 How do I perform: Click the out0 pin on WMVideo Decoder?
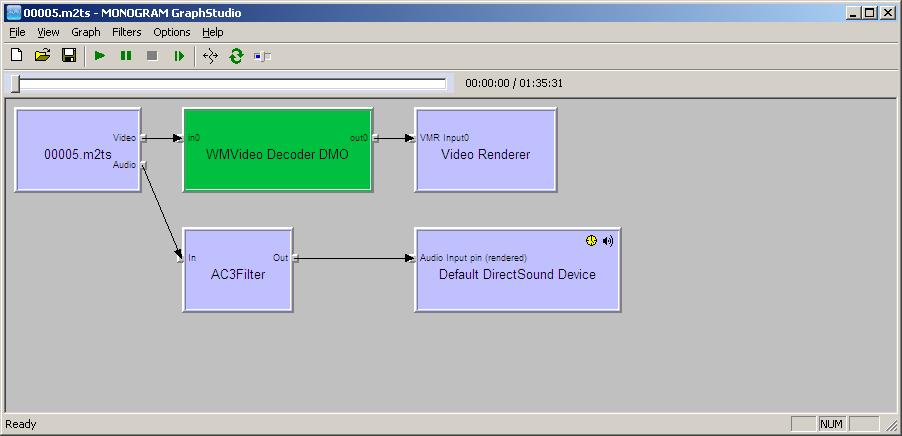click(x=375, y=138)
